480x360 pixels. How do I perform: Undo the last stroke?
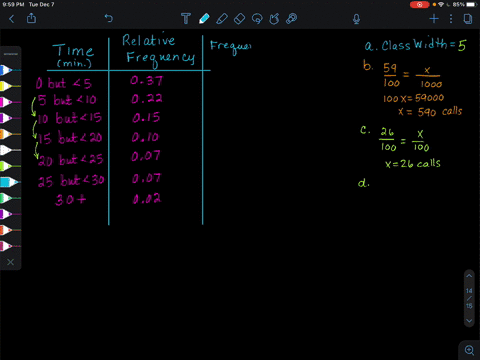click(x=109, y=18)
